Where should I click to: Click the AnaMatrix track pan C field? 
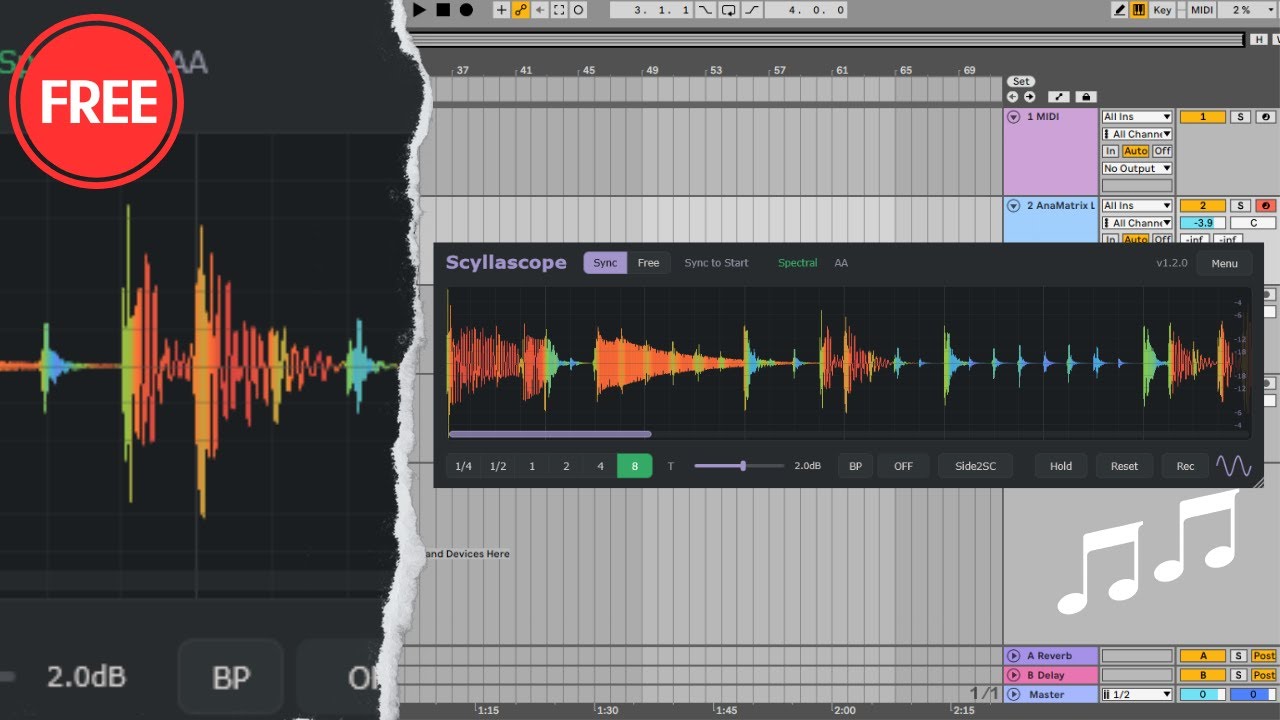[1253, 223]
